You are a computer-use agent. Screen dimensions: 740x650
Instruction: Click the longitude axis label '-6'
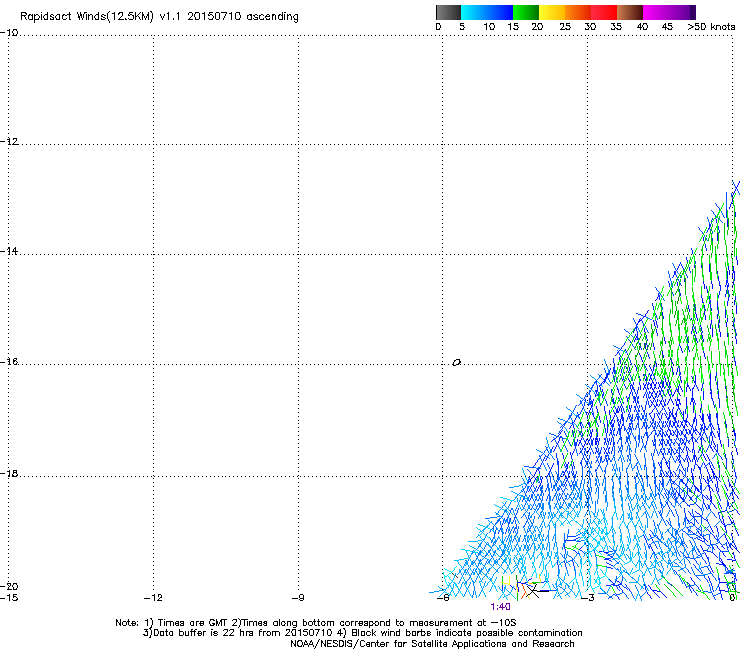tap(443, 598)
